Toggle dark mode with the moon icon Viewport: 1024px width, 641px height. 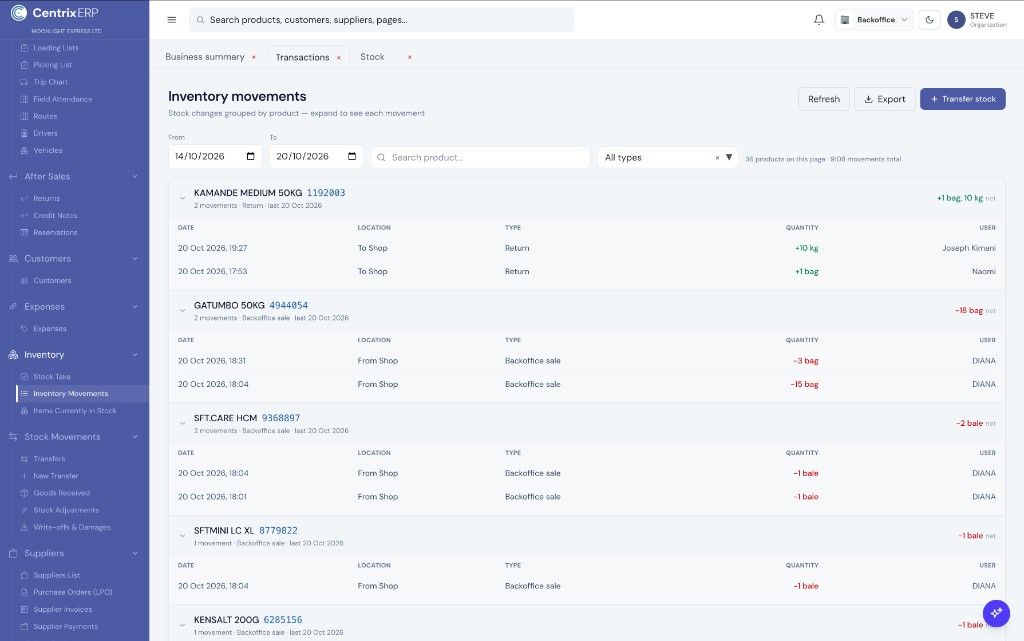click(929, 20)
